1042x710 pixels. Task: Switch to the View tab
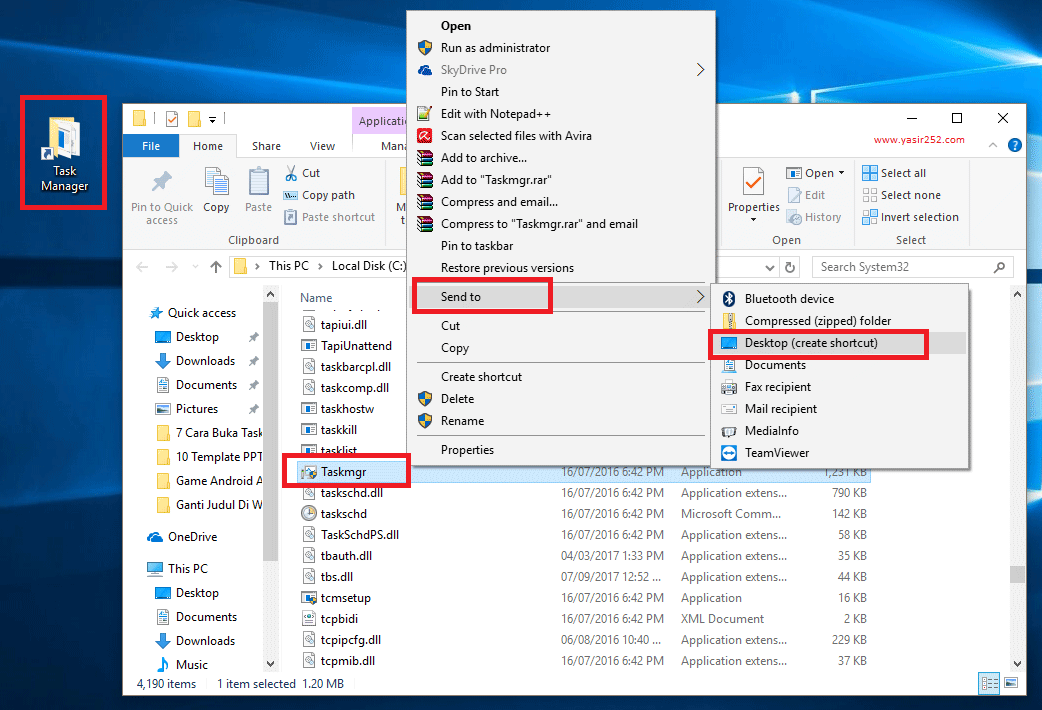click(322, 145)
